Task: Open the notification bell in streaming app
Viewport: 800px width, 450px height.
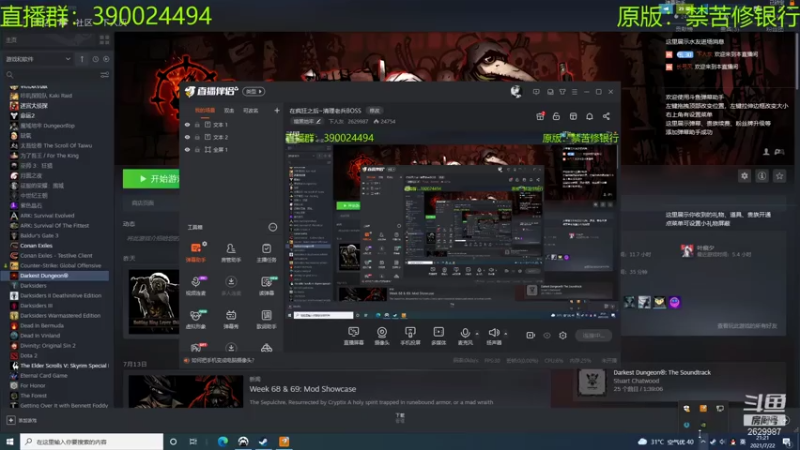Action: 589,116
